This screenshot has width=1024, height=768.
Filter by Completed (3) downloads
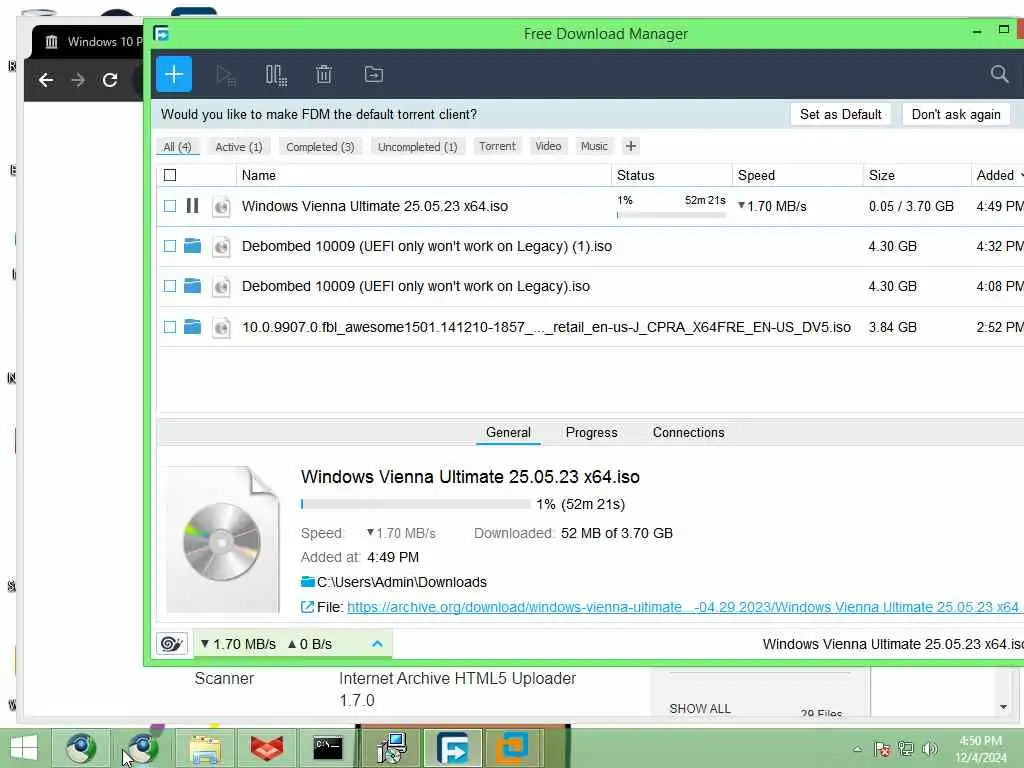tap(320, 146)
